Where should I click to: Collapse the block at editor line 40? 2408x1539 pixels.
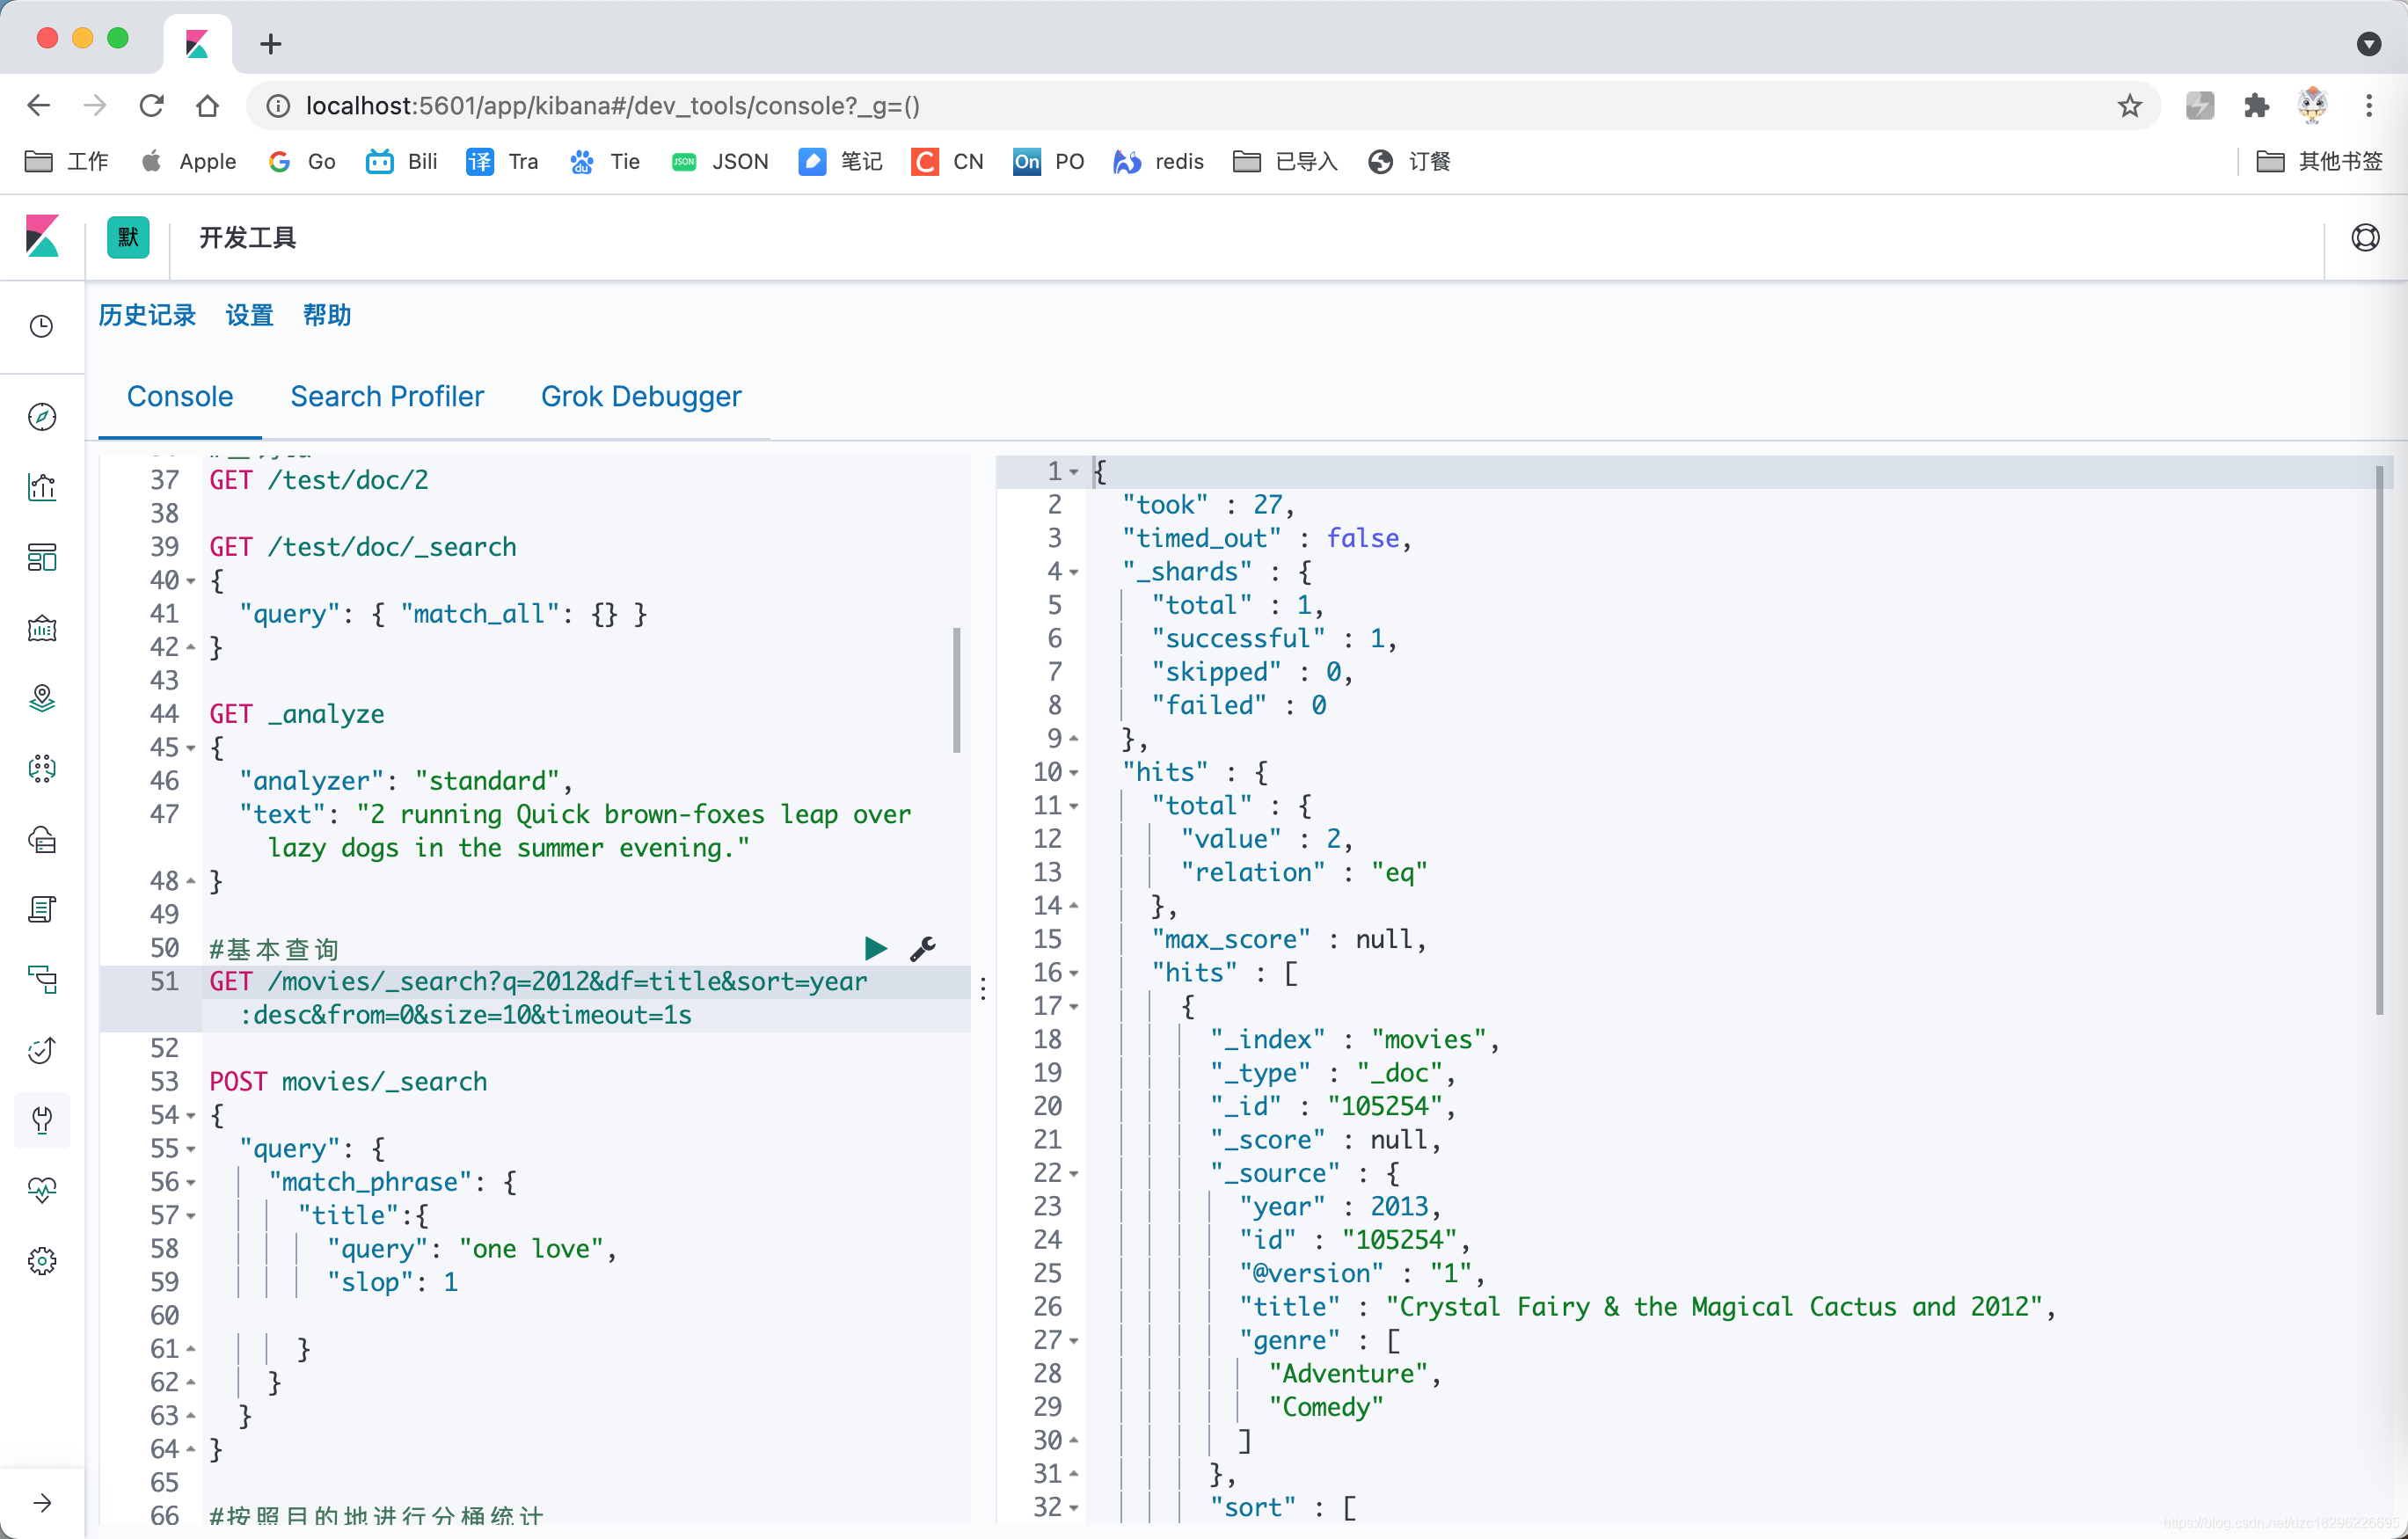tap(191, 581)
